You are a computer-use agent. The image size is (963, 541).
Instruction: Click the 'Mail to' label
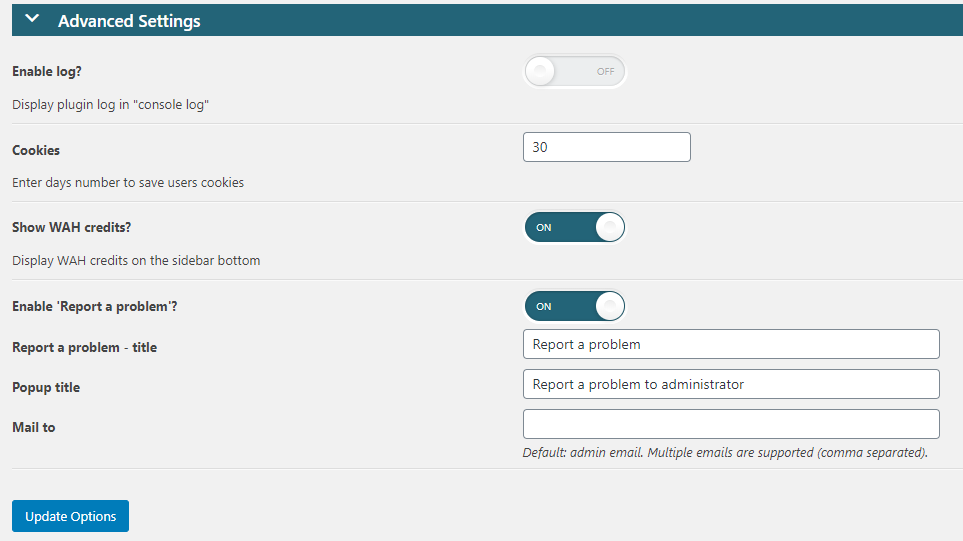coord(34,427)
